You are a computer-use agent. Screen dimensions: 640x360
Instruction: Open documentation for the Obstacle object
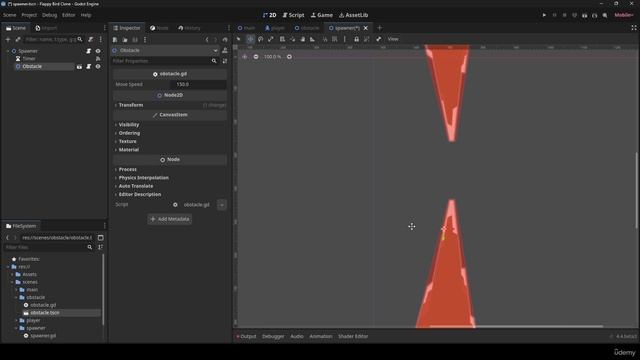point(225,51)
